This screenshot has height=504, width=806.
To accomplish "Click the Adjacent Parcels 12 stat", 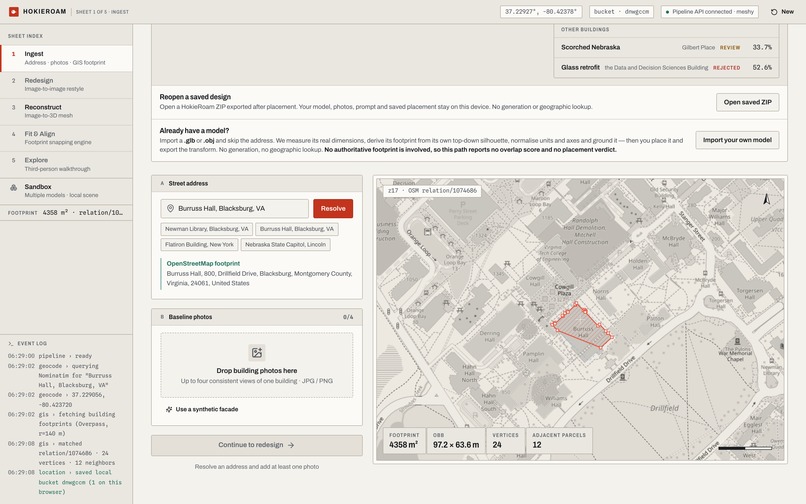I will coord(559,440).
